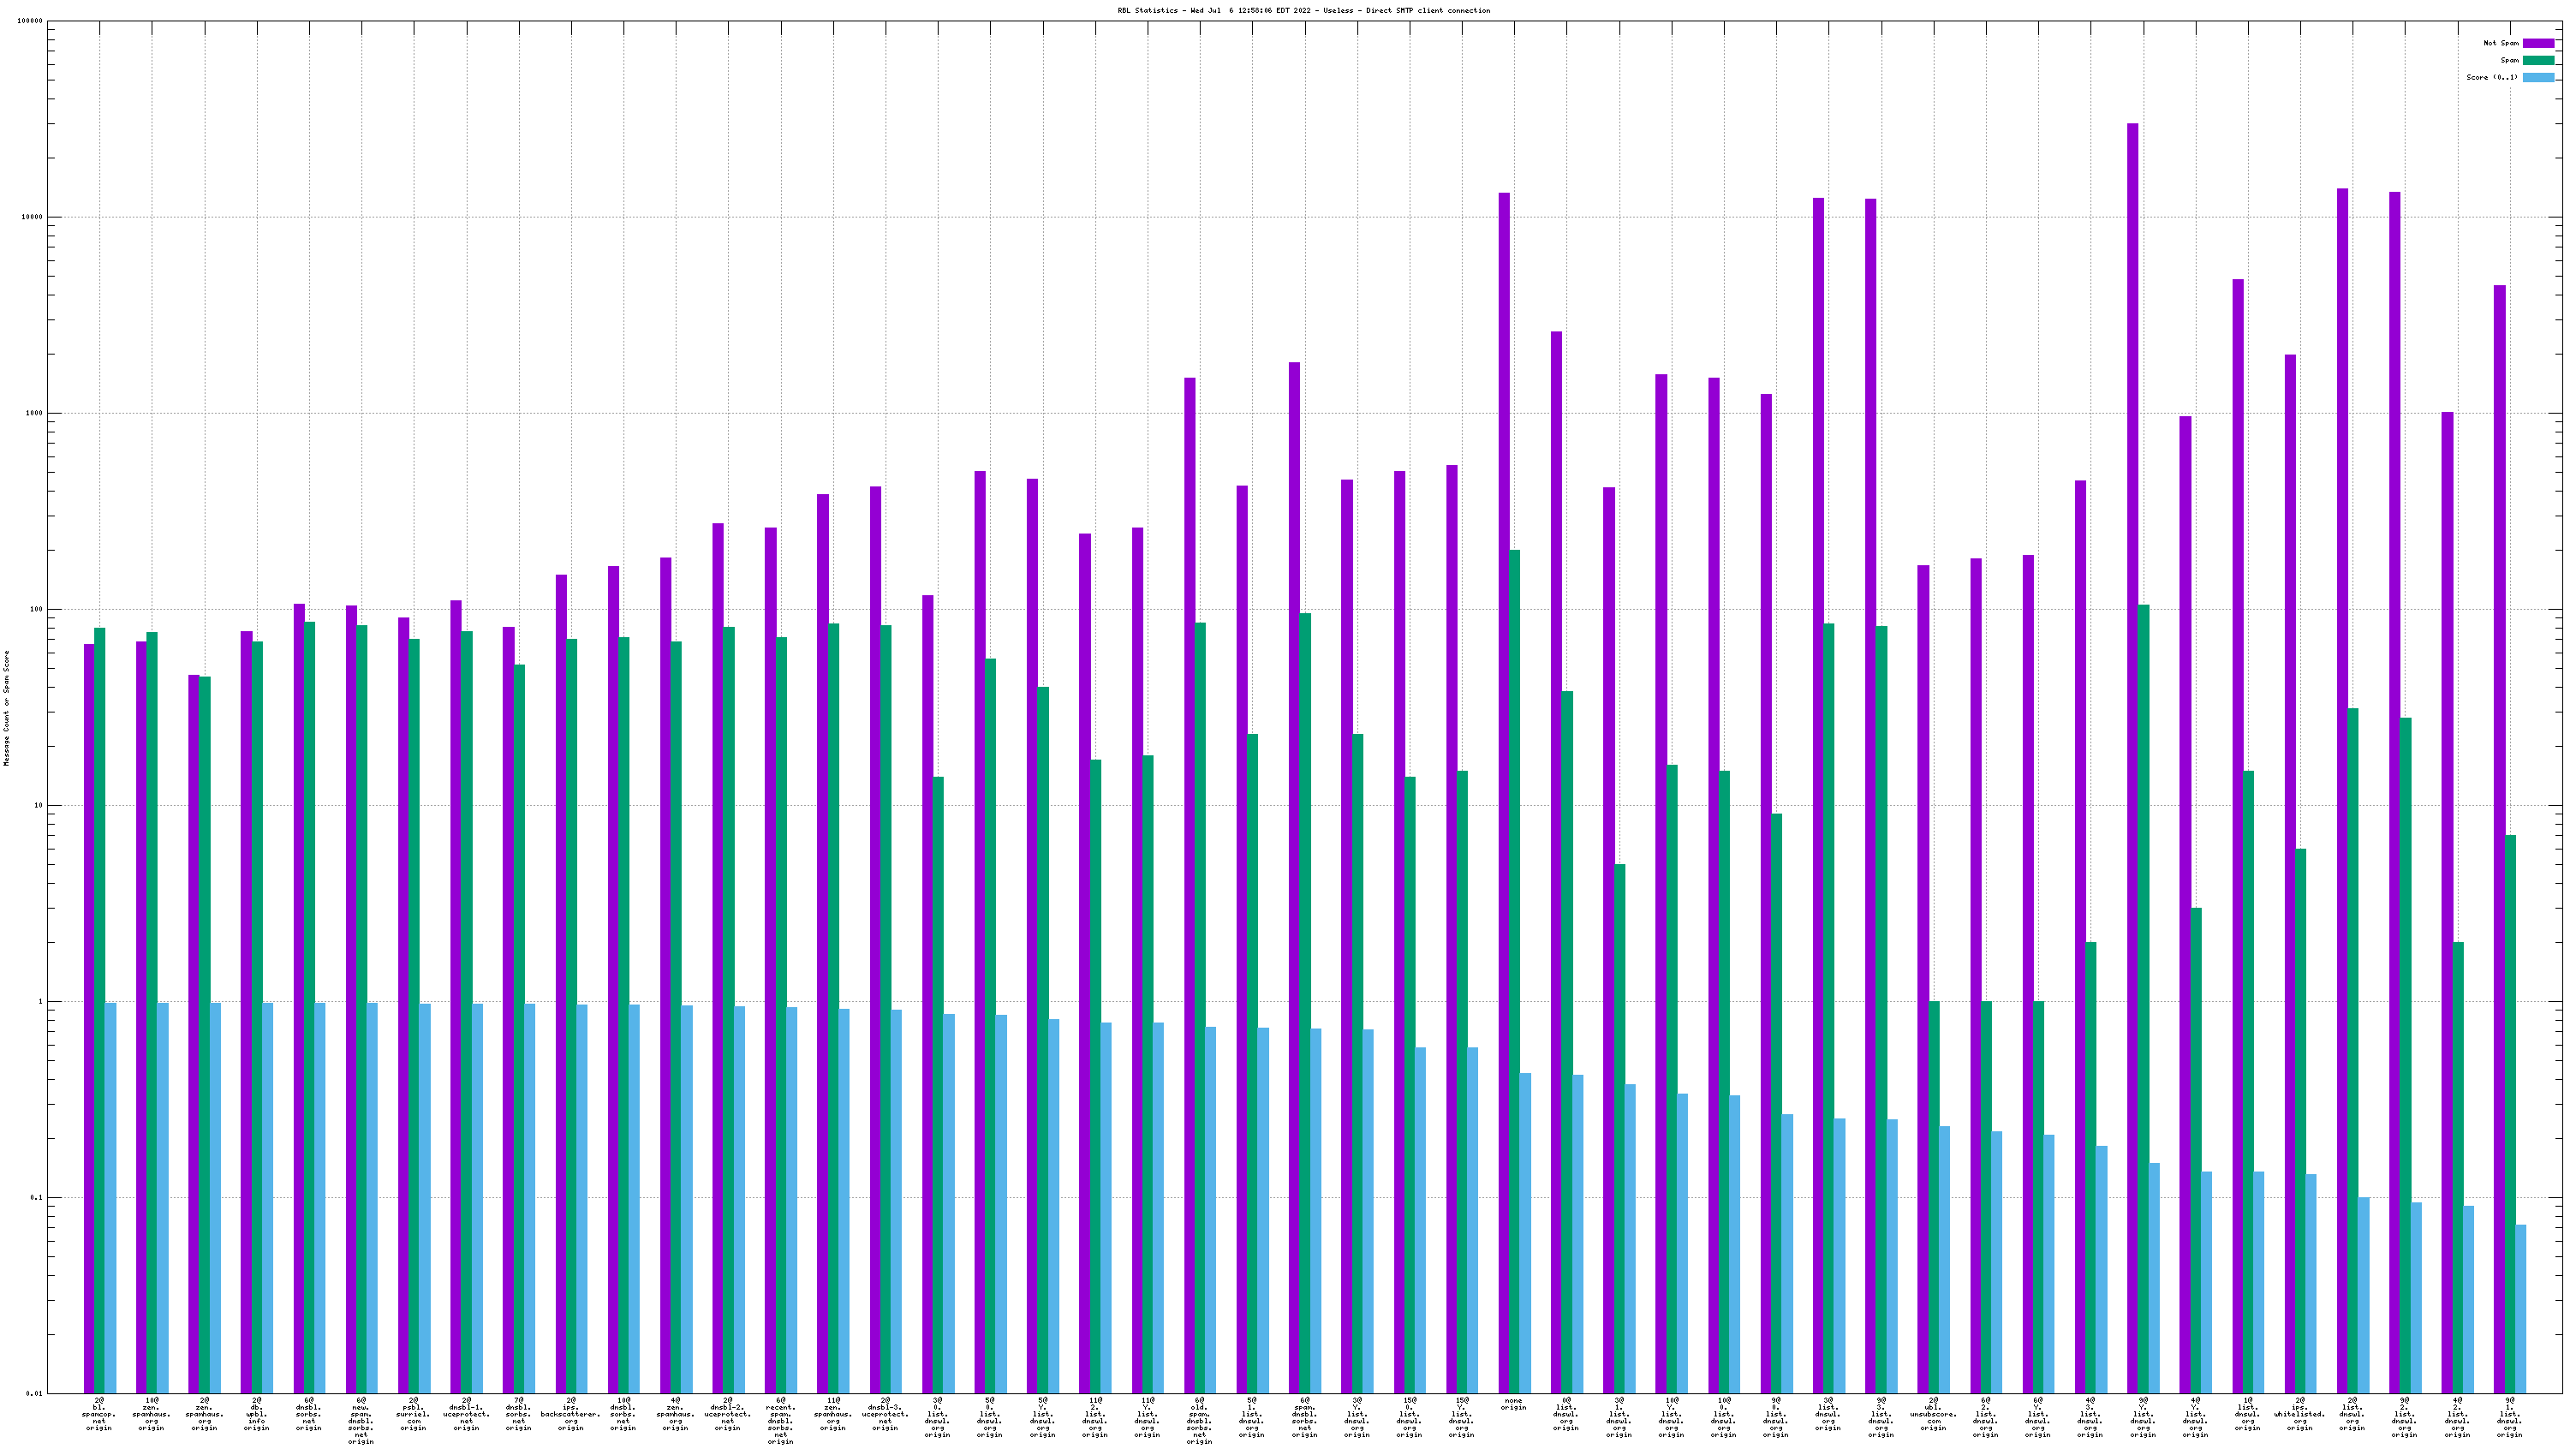Click the RBL Statistics chart title
2576x1449 pixels.
(x=1303, y=10)
